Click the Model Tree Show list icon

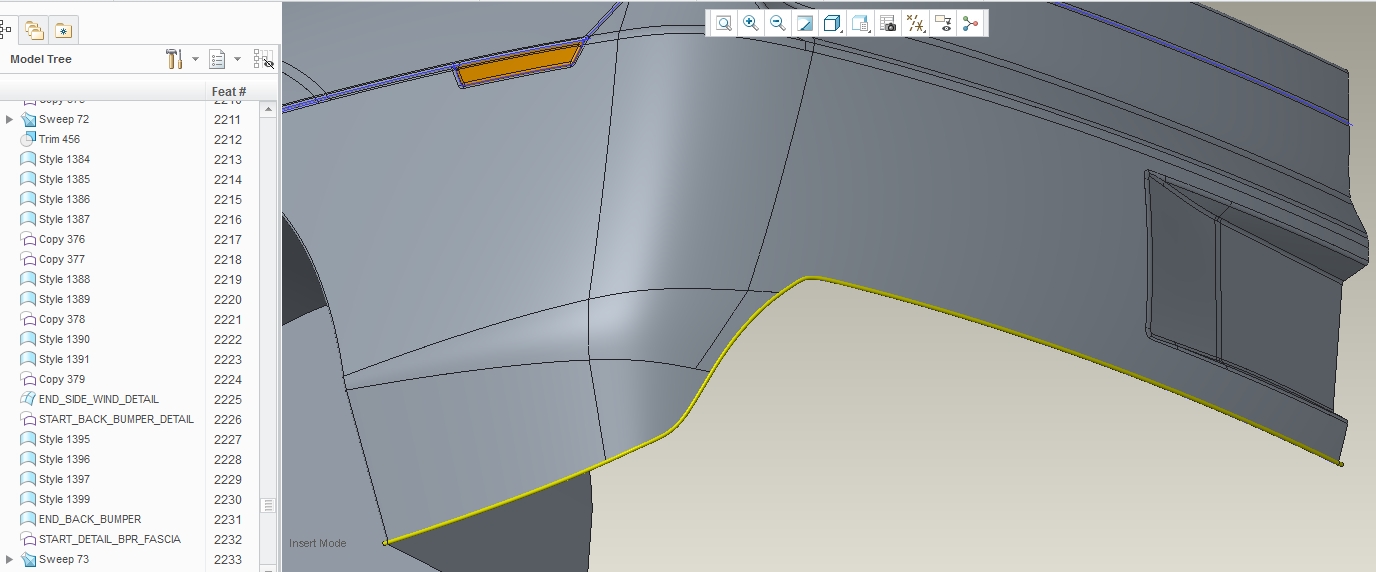pyautogui.click(x=217, y=59)
